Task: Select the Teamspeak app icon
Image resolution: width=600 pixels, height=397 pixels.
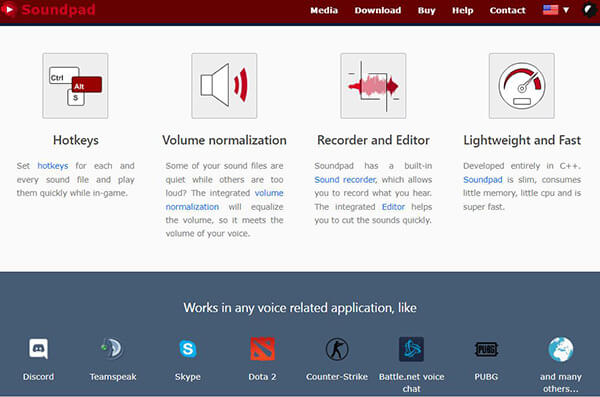Action: [x=112, y=348]
